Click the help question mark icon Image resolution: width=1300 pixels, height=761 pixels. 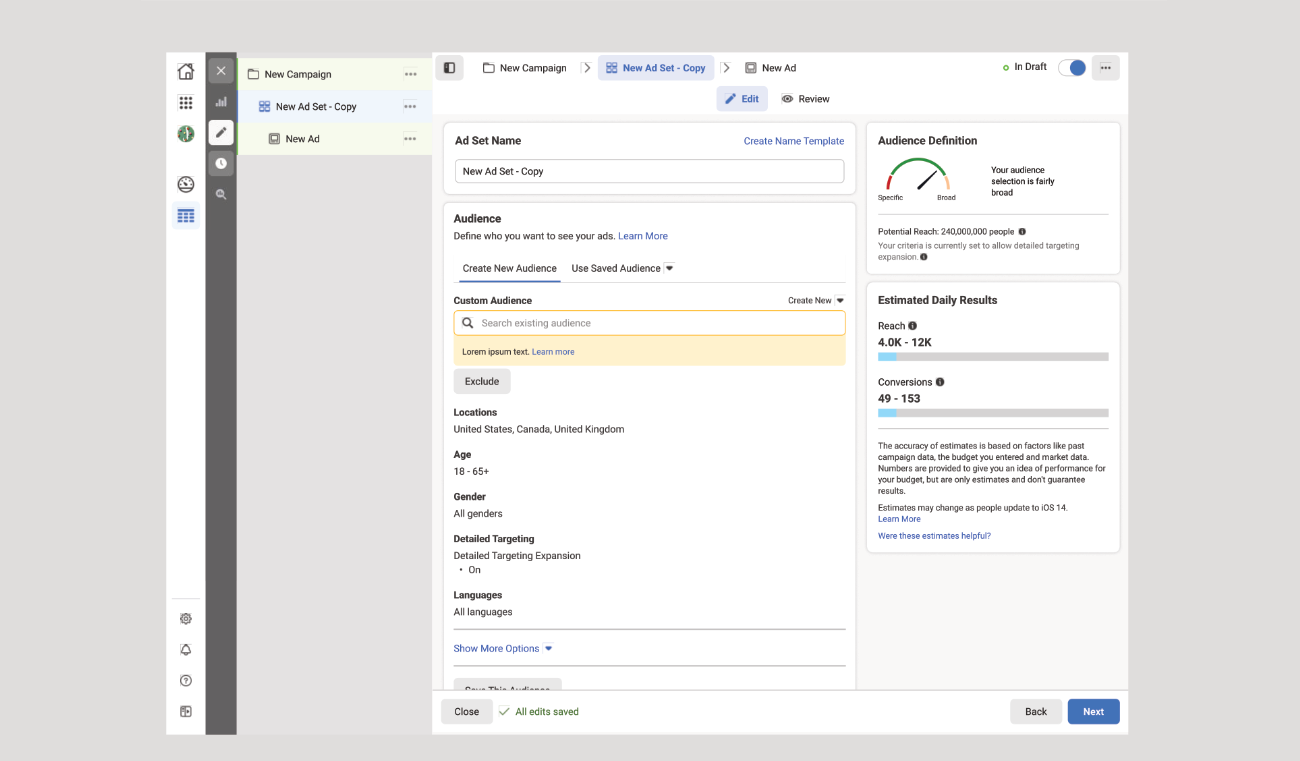(x=185, y=681)
